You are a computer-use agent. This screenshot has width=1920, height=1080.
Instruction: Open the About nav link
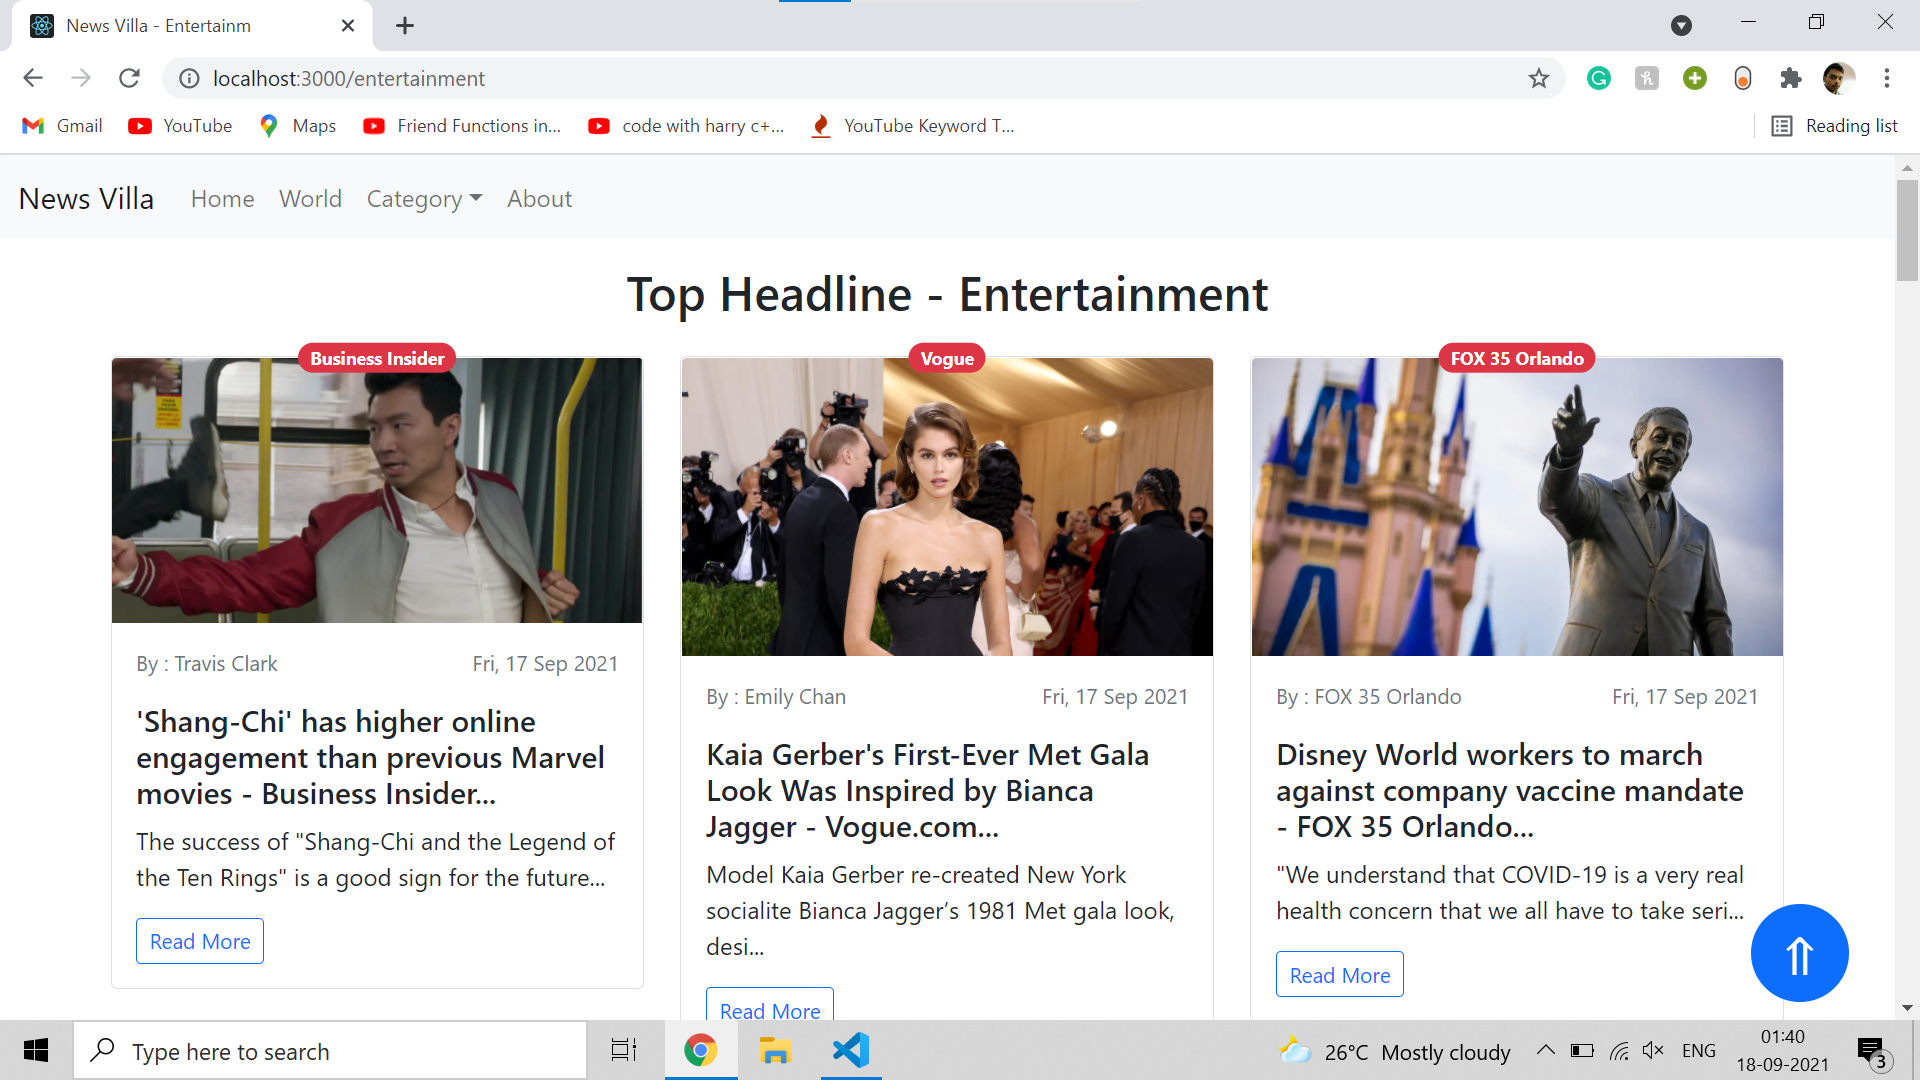pyautogui.click(x=539, y=199)
